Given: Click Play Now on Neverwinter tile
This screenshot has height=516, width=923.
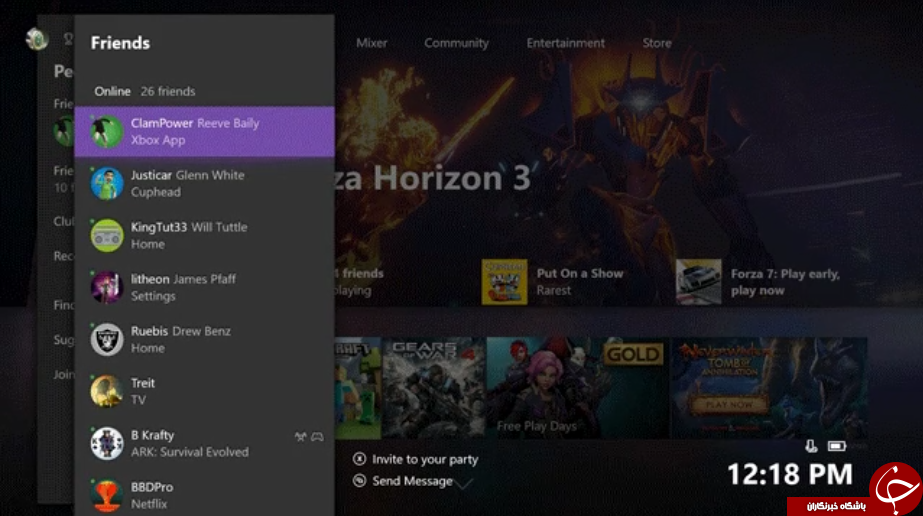Looking at the screenshot, I should [x=729, y=405].
